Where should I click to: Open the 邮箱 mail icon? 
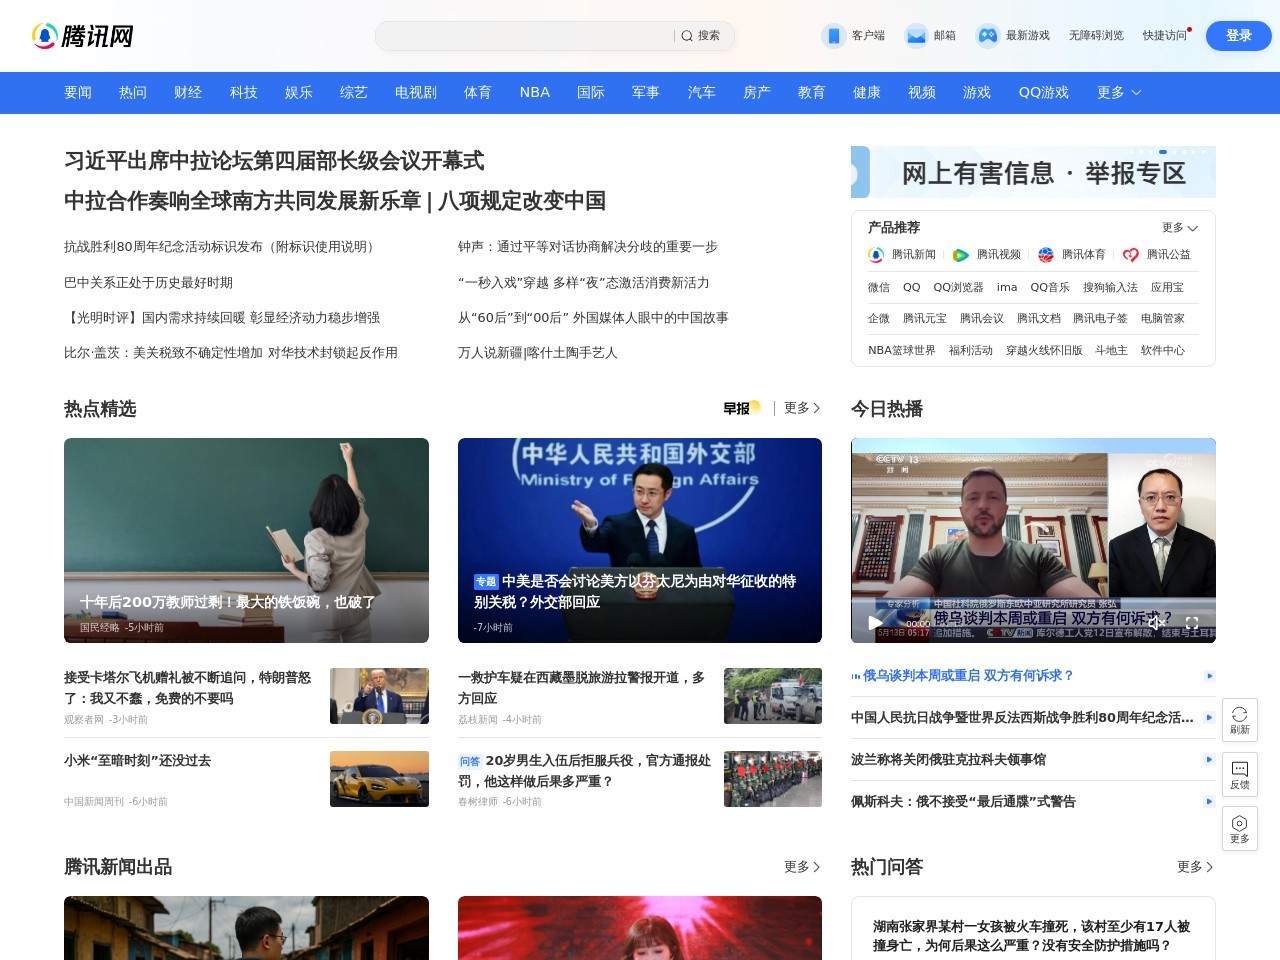[x=916, y=36]
